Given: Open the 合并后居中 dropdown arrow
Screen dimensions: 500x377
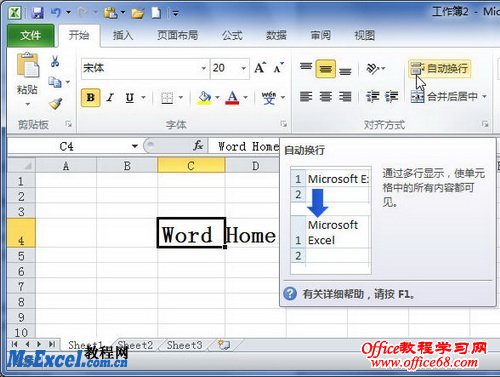Looking at the screenshot, I should (x=484, y=97).
